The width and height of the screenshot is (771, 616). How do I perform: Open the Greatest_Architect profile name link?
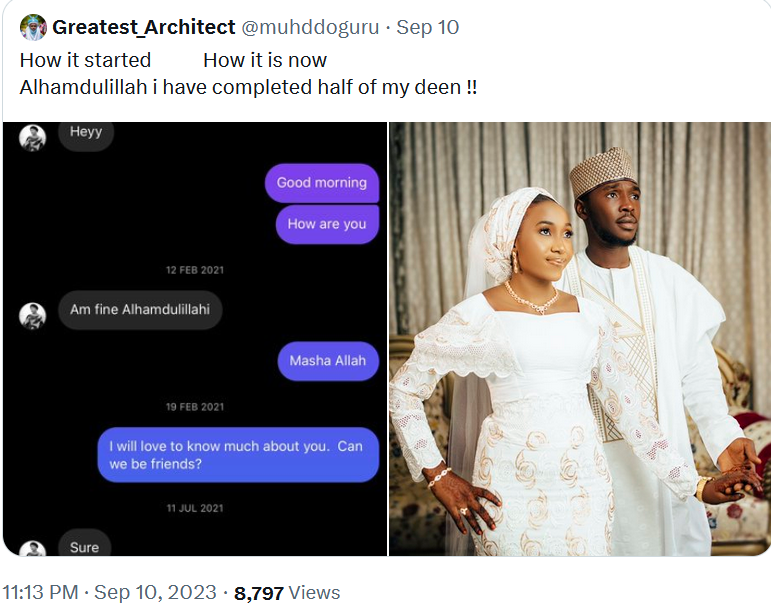144,27
